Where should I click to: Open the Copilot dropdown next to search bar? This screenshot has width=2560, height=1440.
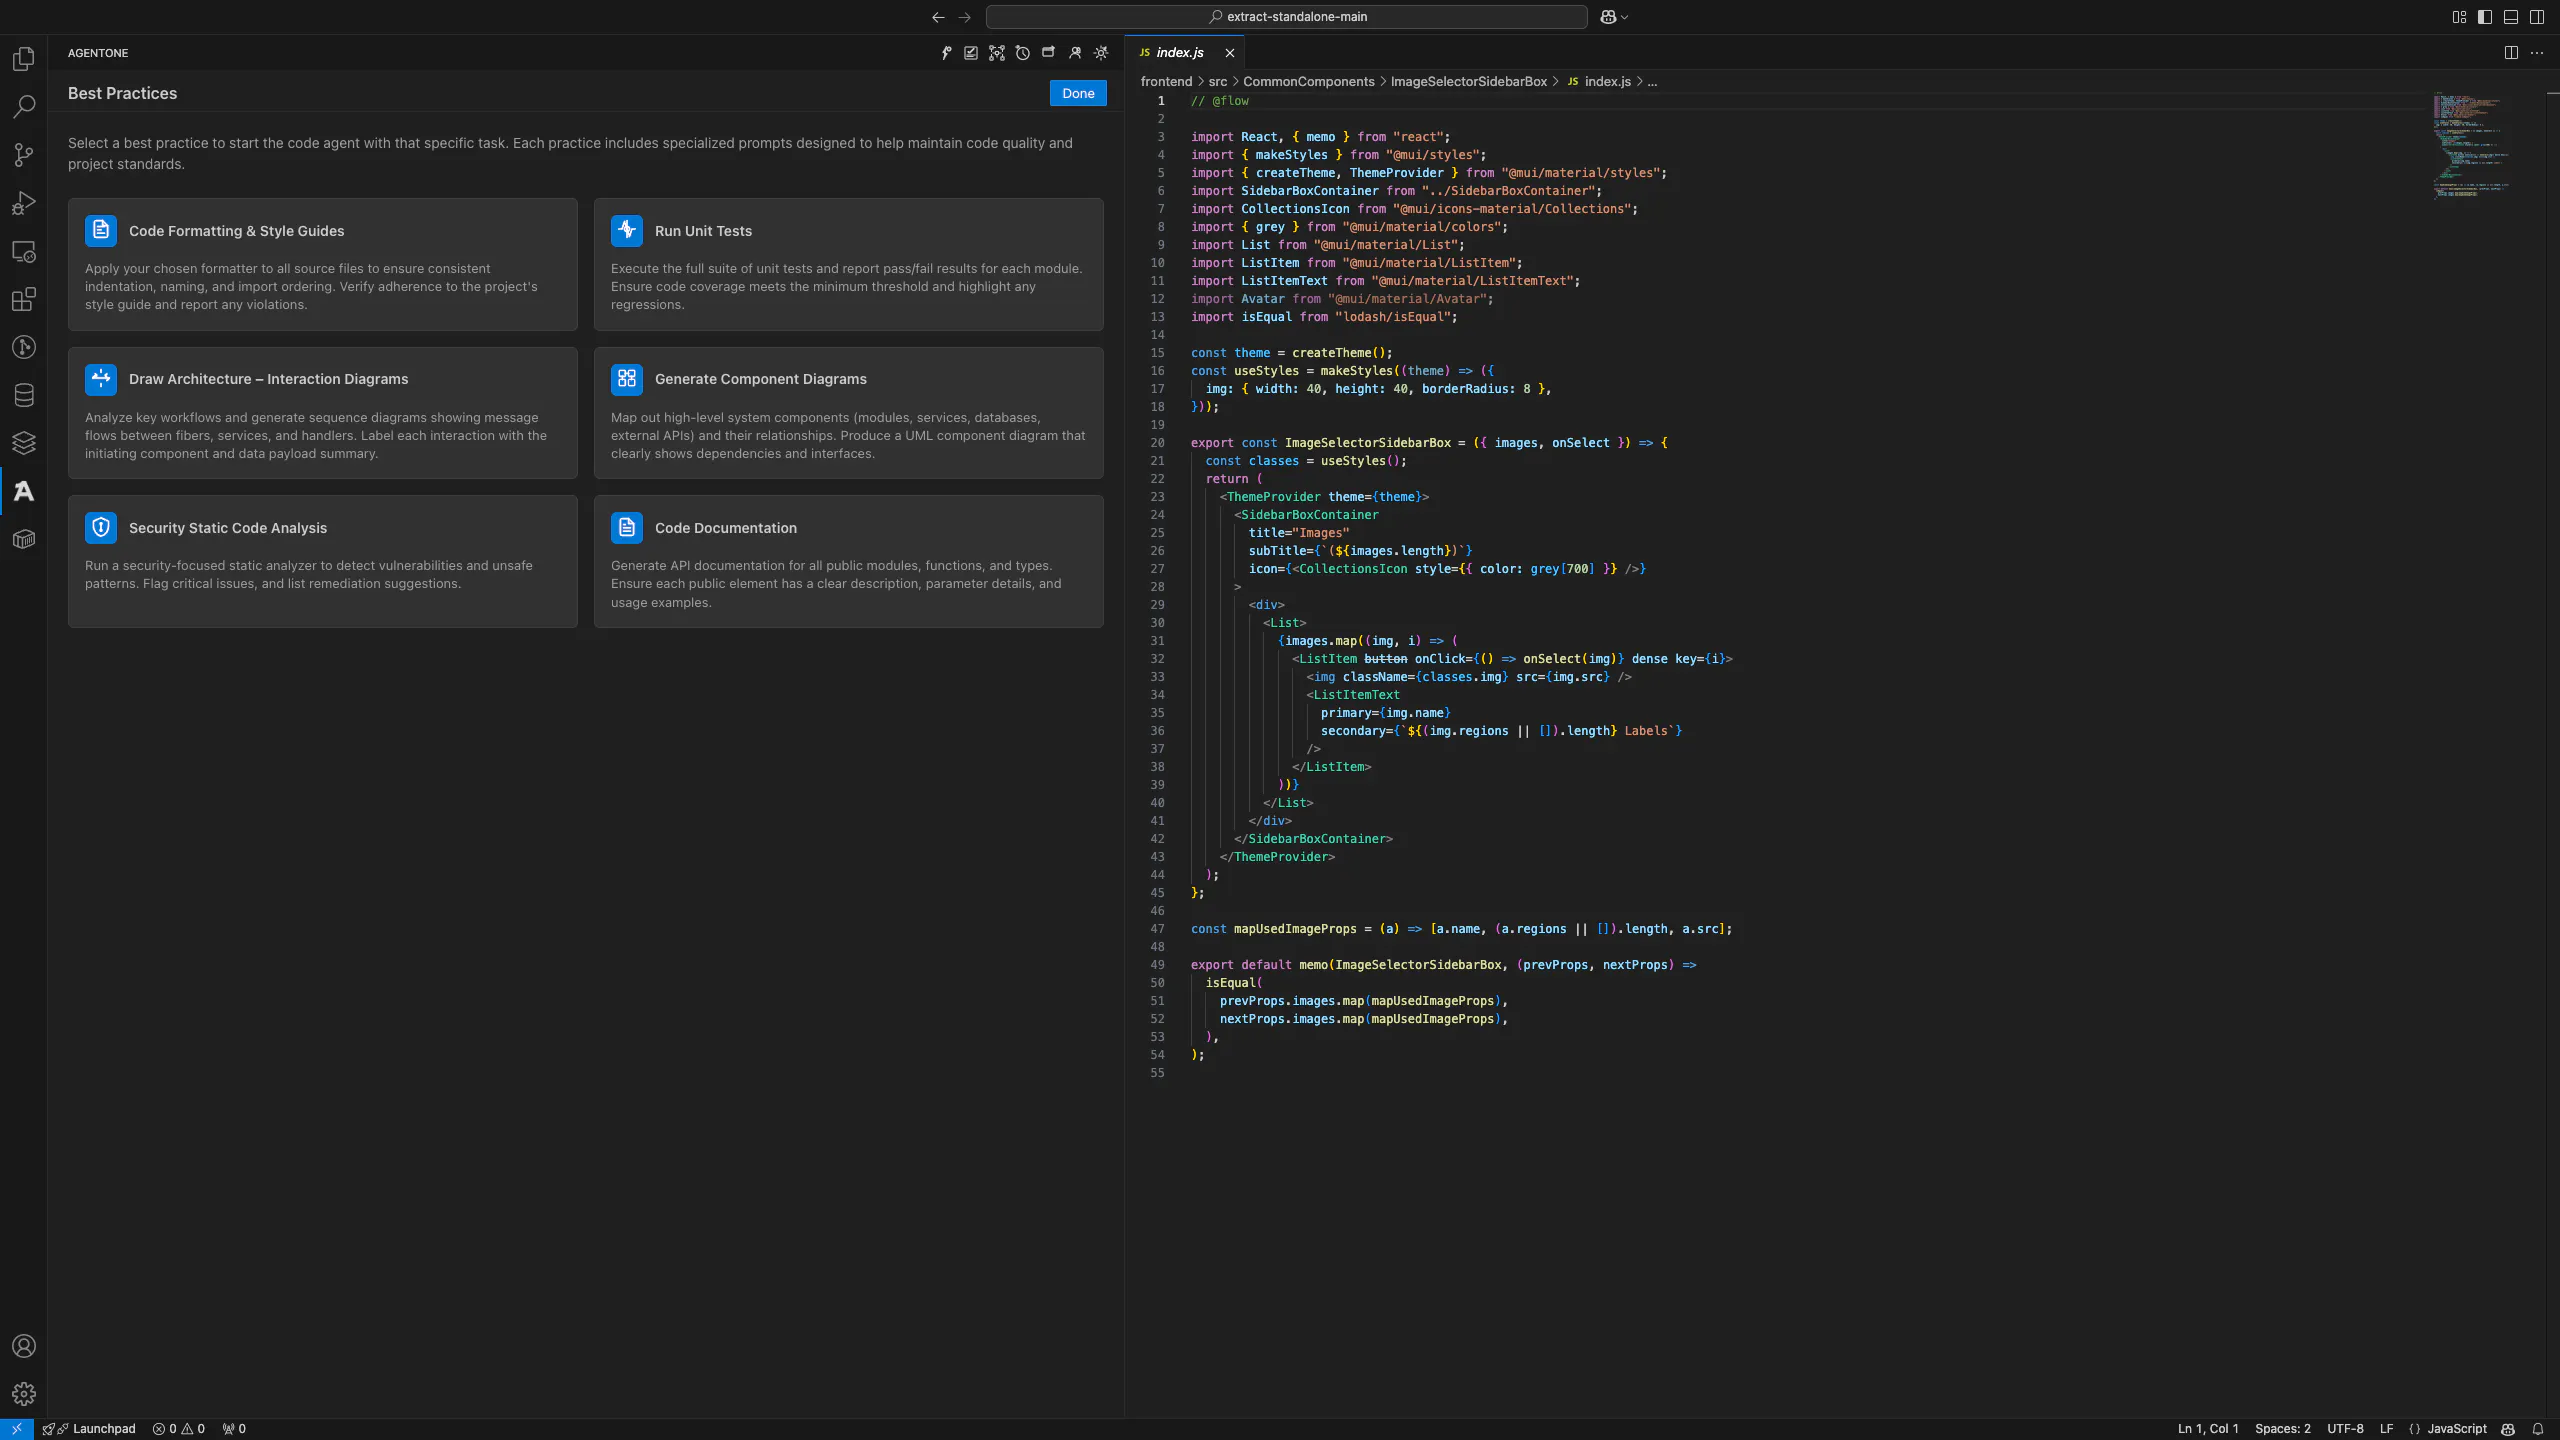point(1614,17)
